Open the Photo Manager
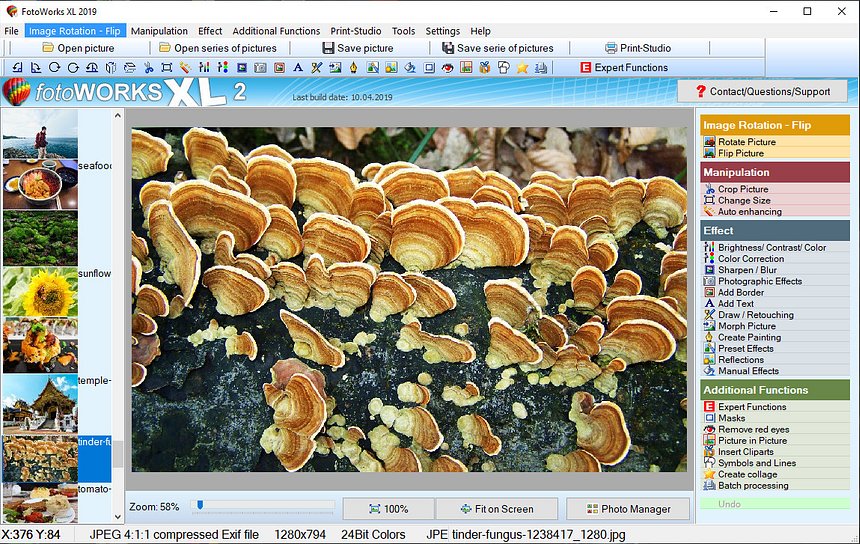Image resolution: width=860 pixels, height=544 pixels. pyautogui.click(x=628, y=509)
